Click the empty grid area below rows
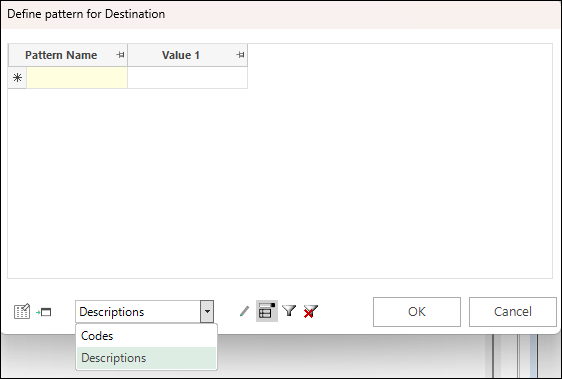The width and height of the screenshot is (562, 379). pos(280,183)
